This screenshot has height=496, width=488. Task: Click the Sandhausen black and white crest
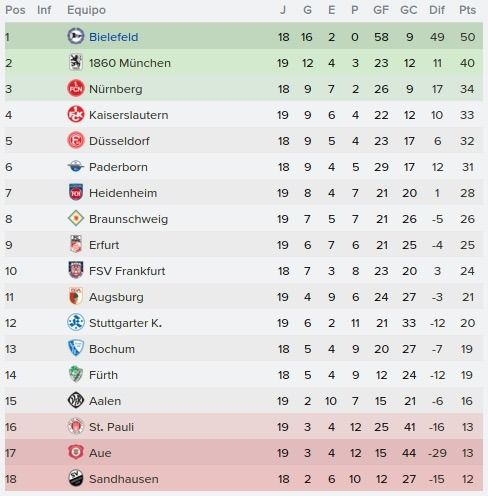coord(76,478)
